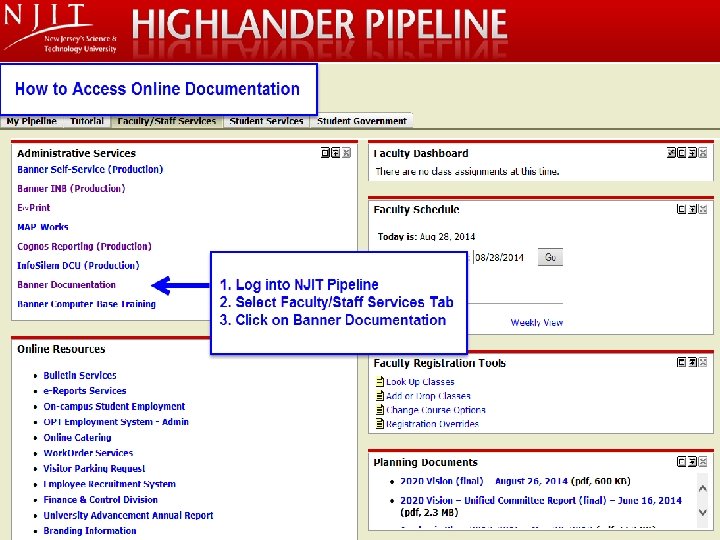Viewport: 720px width, 540px height.
Task: Click the schedule date input field
Action: point(503,257)
